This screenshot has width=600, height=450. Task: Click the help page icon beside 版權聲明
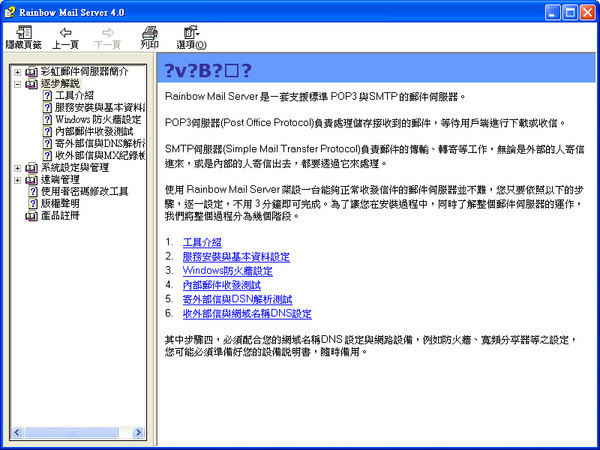pos(33,204)
